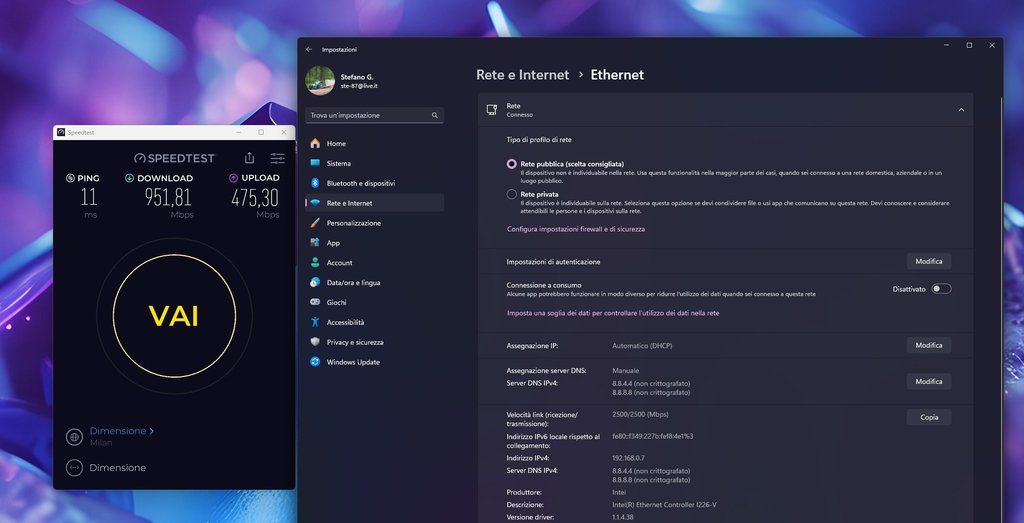Viewport: 1024px width, 523px height.
Task: Click the 1.1.4.38 driver version
Action: (625, 517)
